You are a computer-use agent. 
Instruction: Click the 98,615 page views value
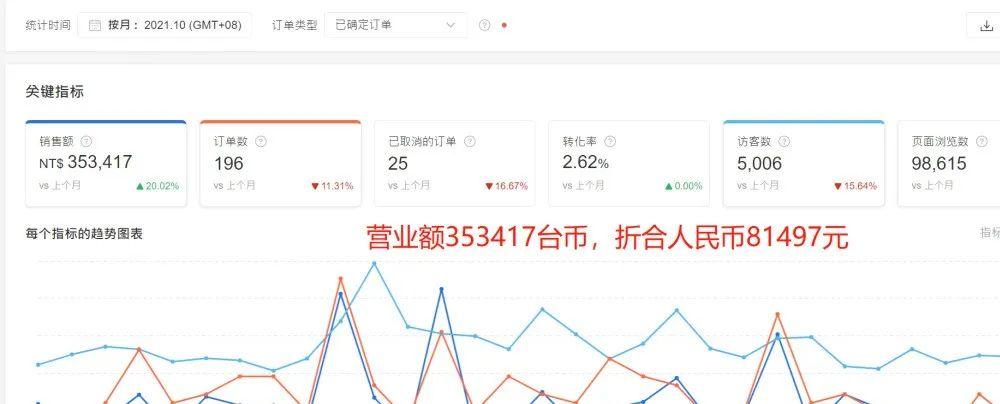[x=939, y=163]
